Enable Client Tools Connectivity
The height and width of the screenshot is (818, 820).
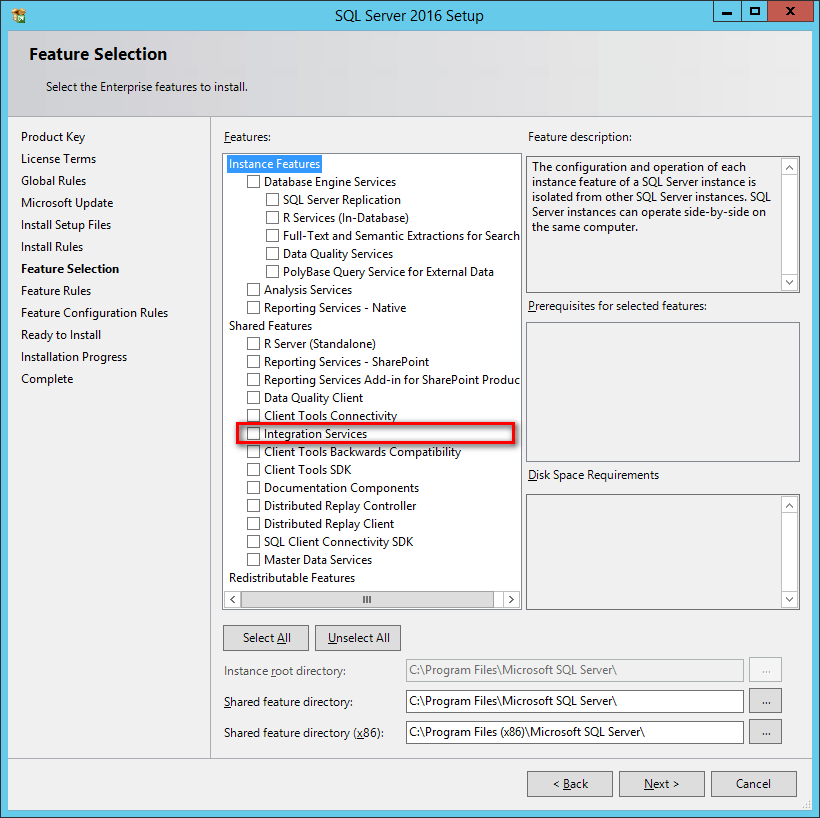[253, 415]
